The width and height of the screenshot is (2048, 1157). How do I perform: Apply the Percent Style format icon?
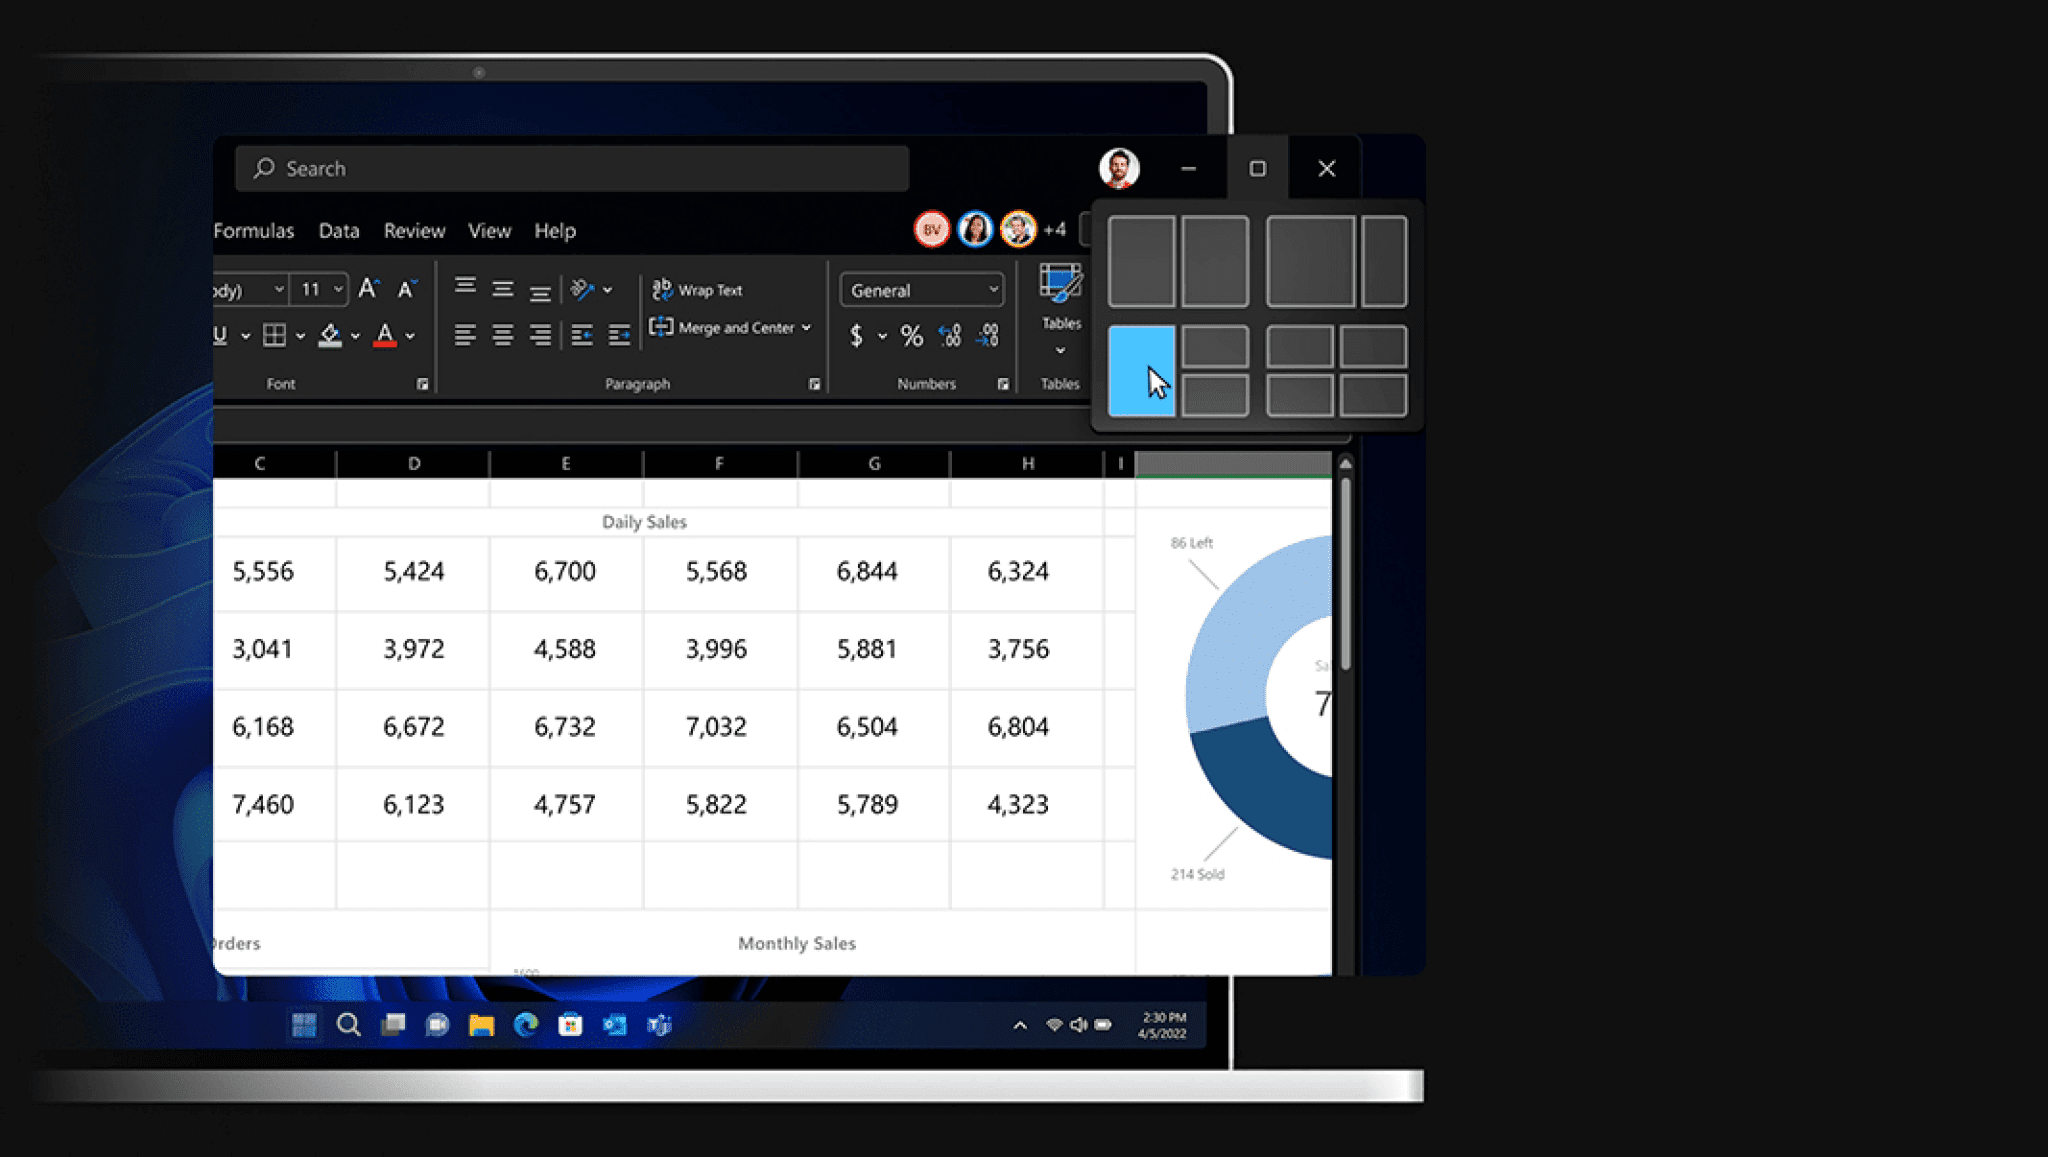point(910,337)
